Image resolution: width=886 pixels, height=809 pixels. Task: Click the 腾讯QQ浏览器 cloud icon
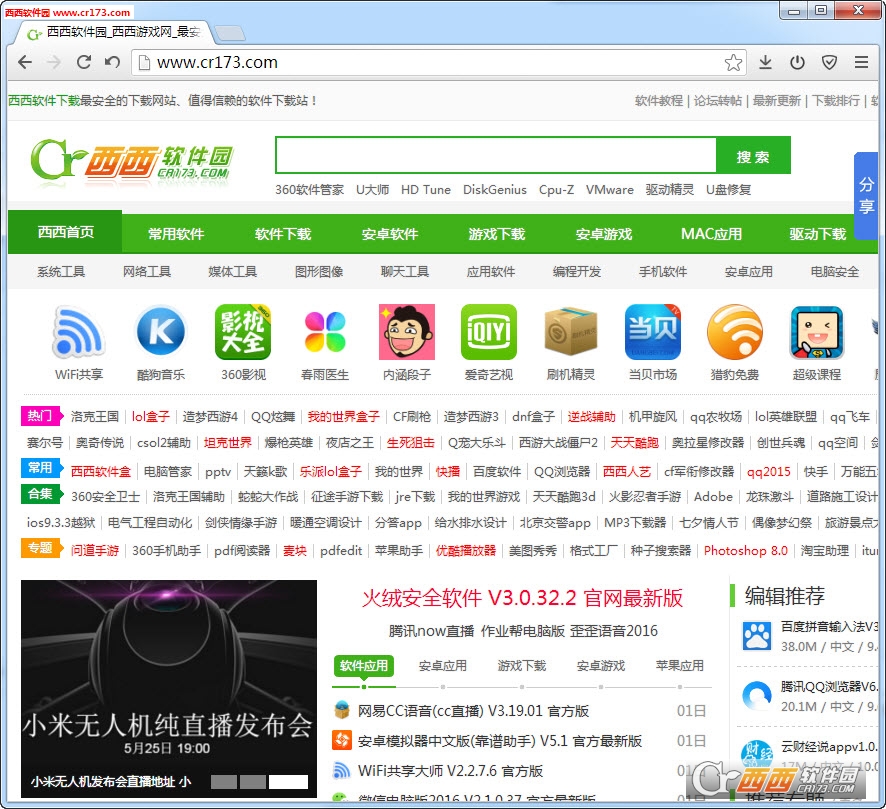(x=757, y=696)
